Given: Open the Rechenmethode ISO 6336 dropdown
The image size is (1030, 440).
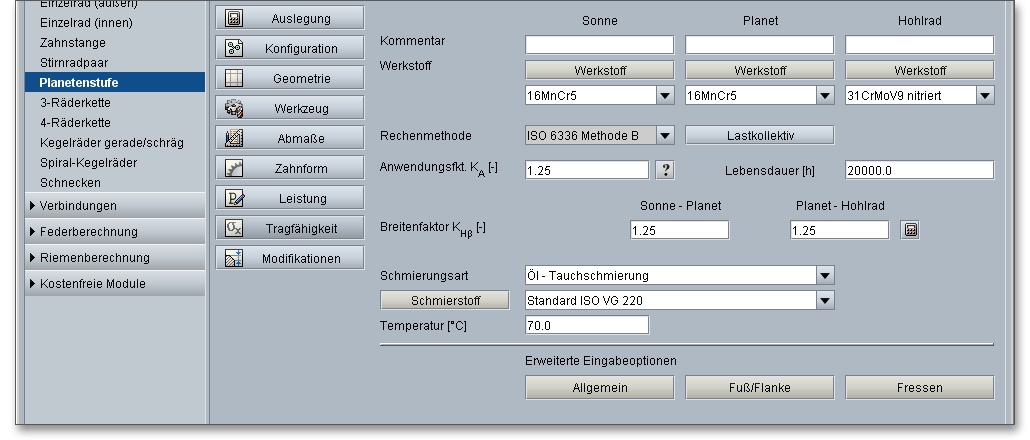Looking at the screenshot, I should click(x=665, y=135).
